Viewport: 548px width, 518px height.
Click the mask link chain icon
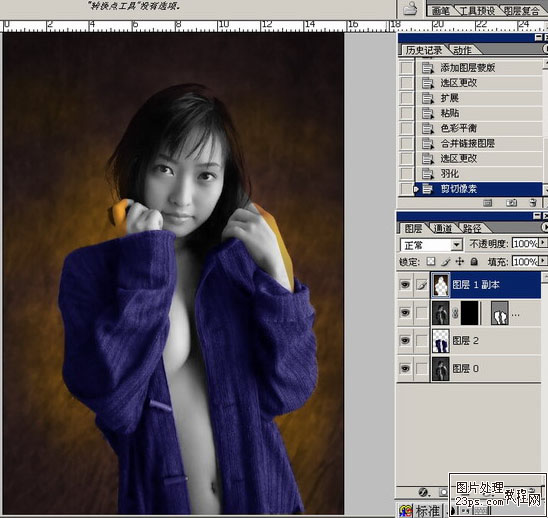coord(455,313)
